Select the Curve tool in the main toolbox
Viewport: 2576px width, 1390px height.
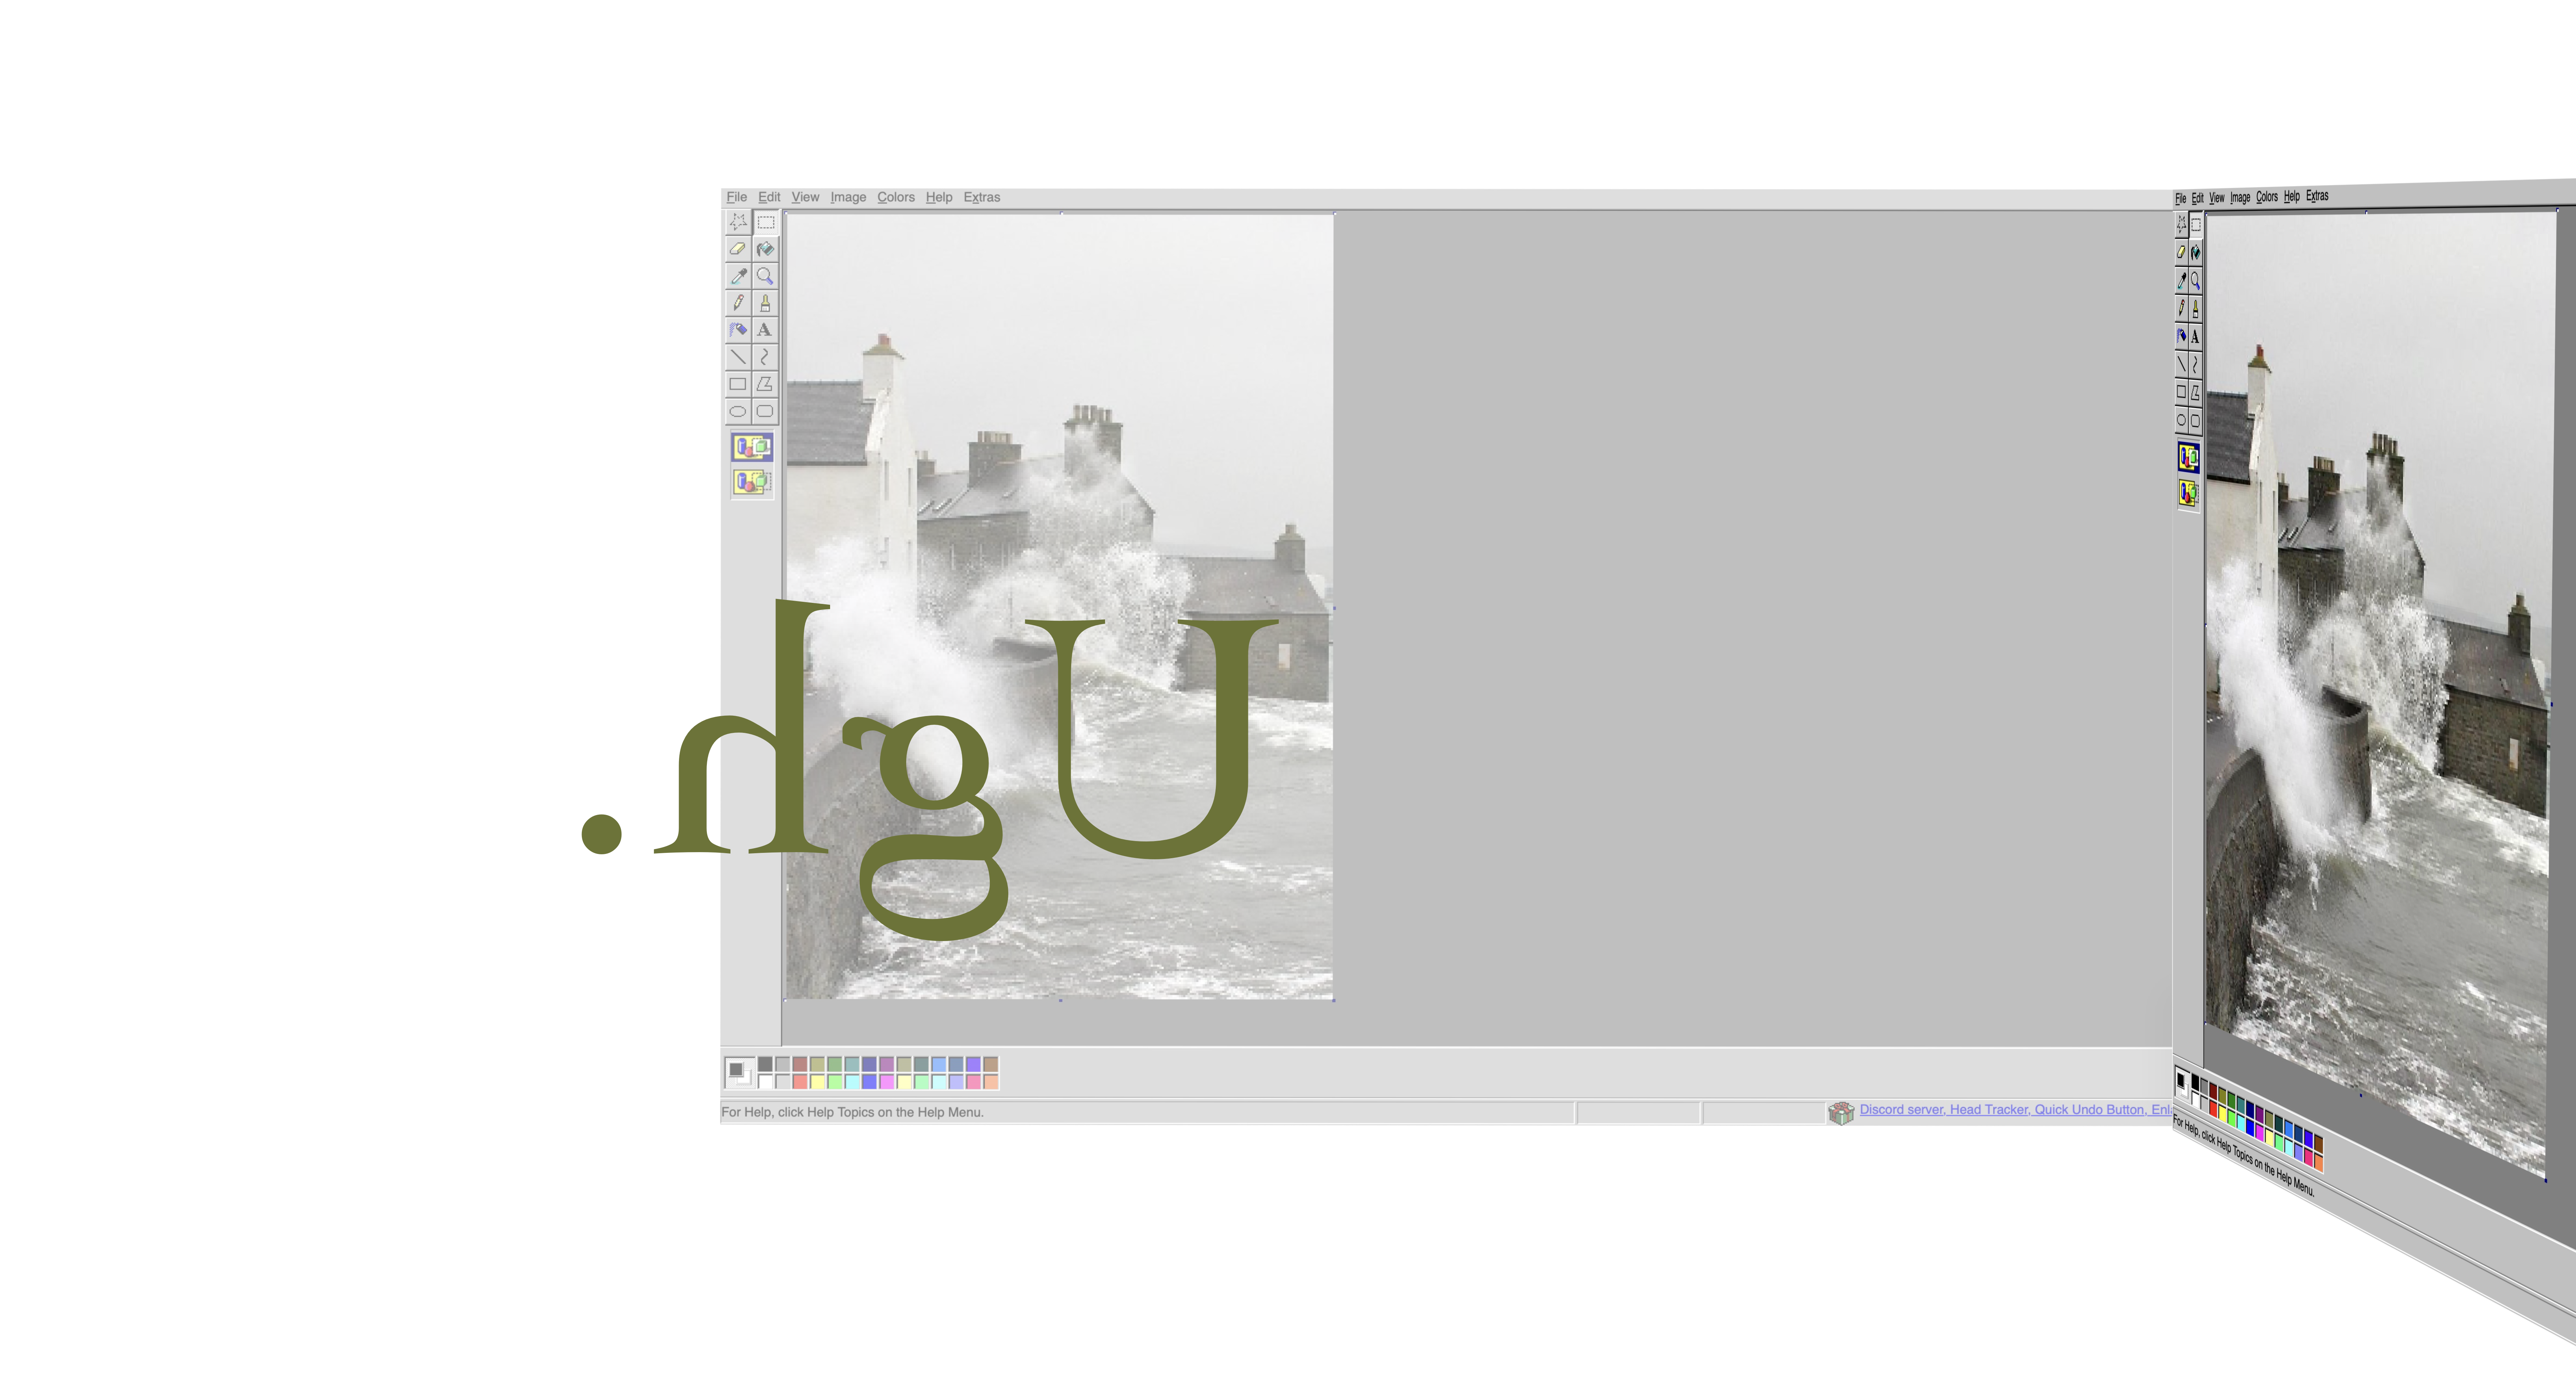tap(765, 357)
